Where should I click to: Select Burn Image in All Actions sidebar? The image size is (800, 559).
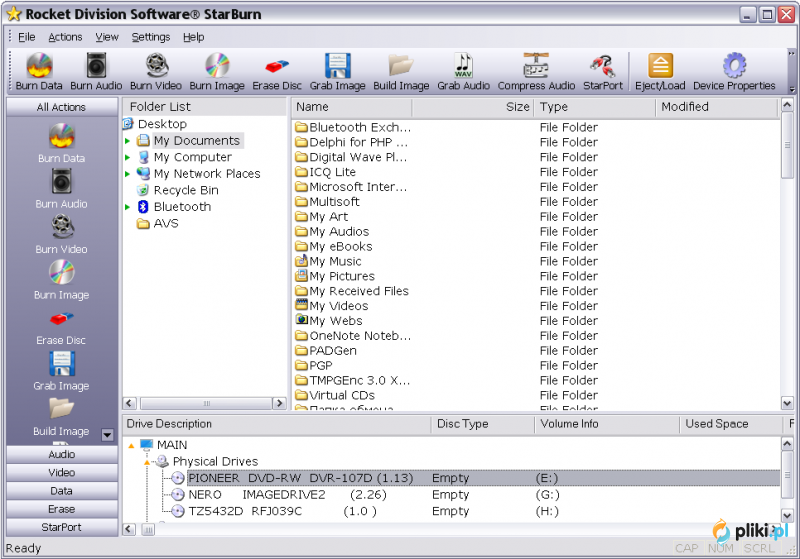click(61, 279)
